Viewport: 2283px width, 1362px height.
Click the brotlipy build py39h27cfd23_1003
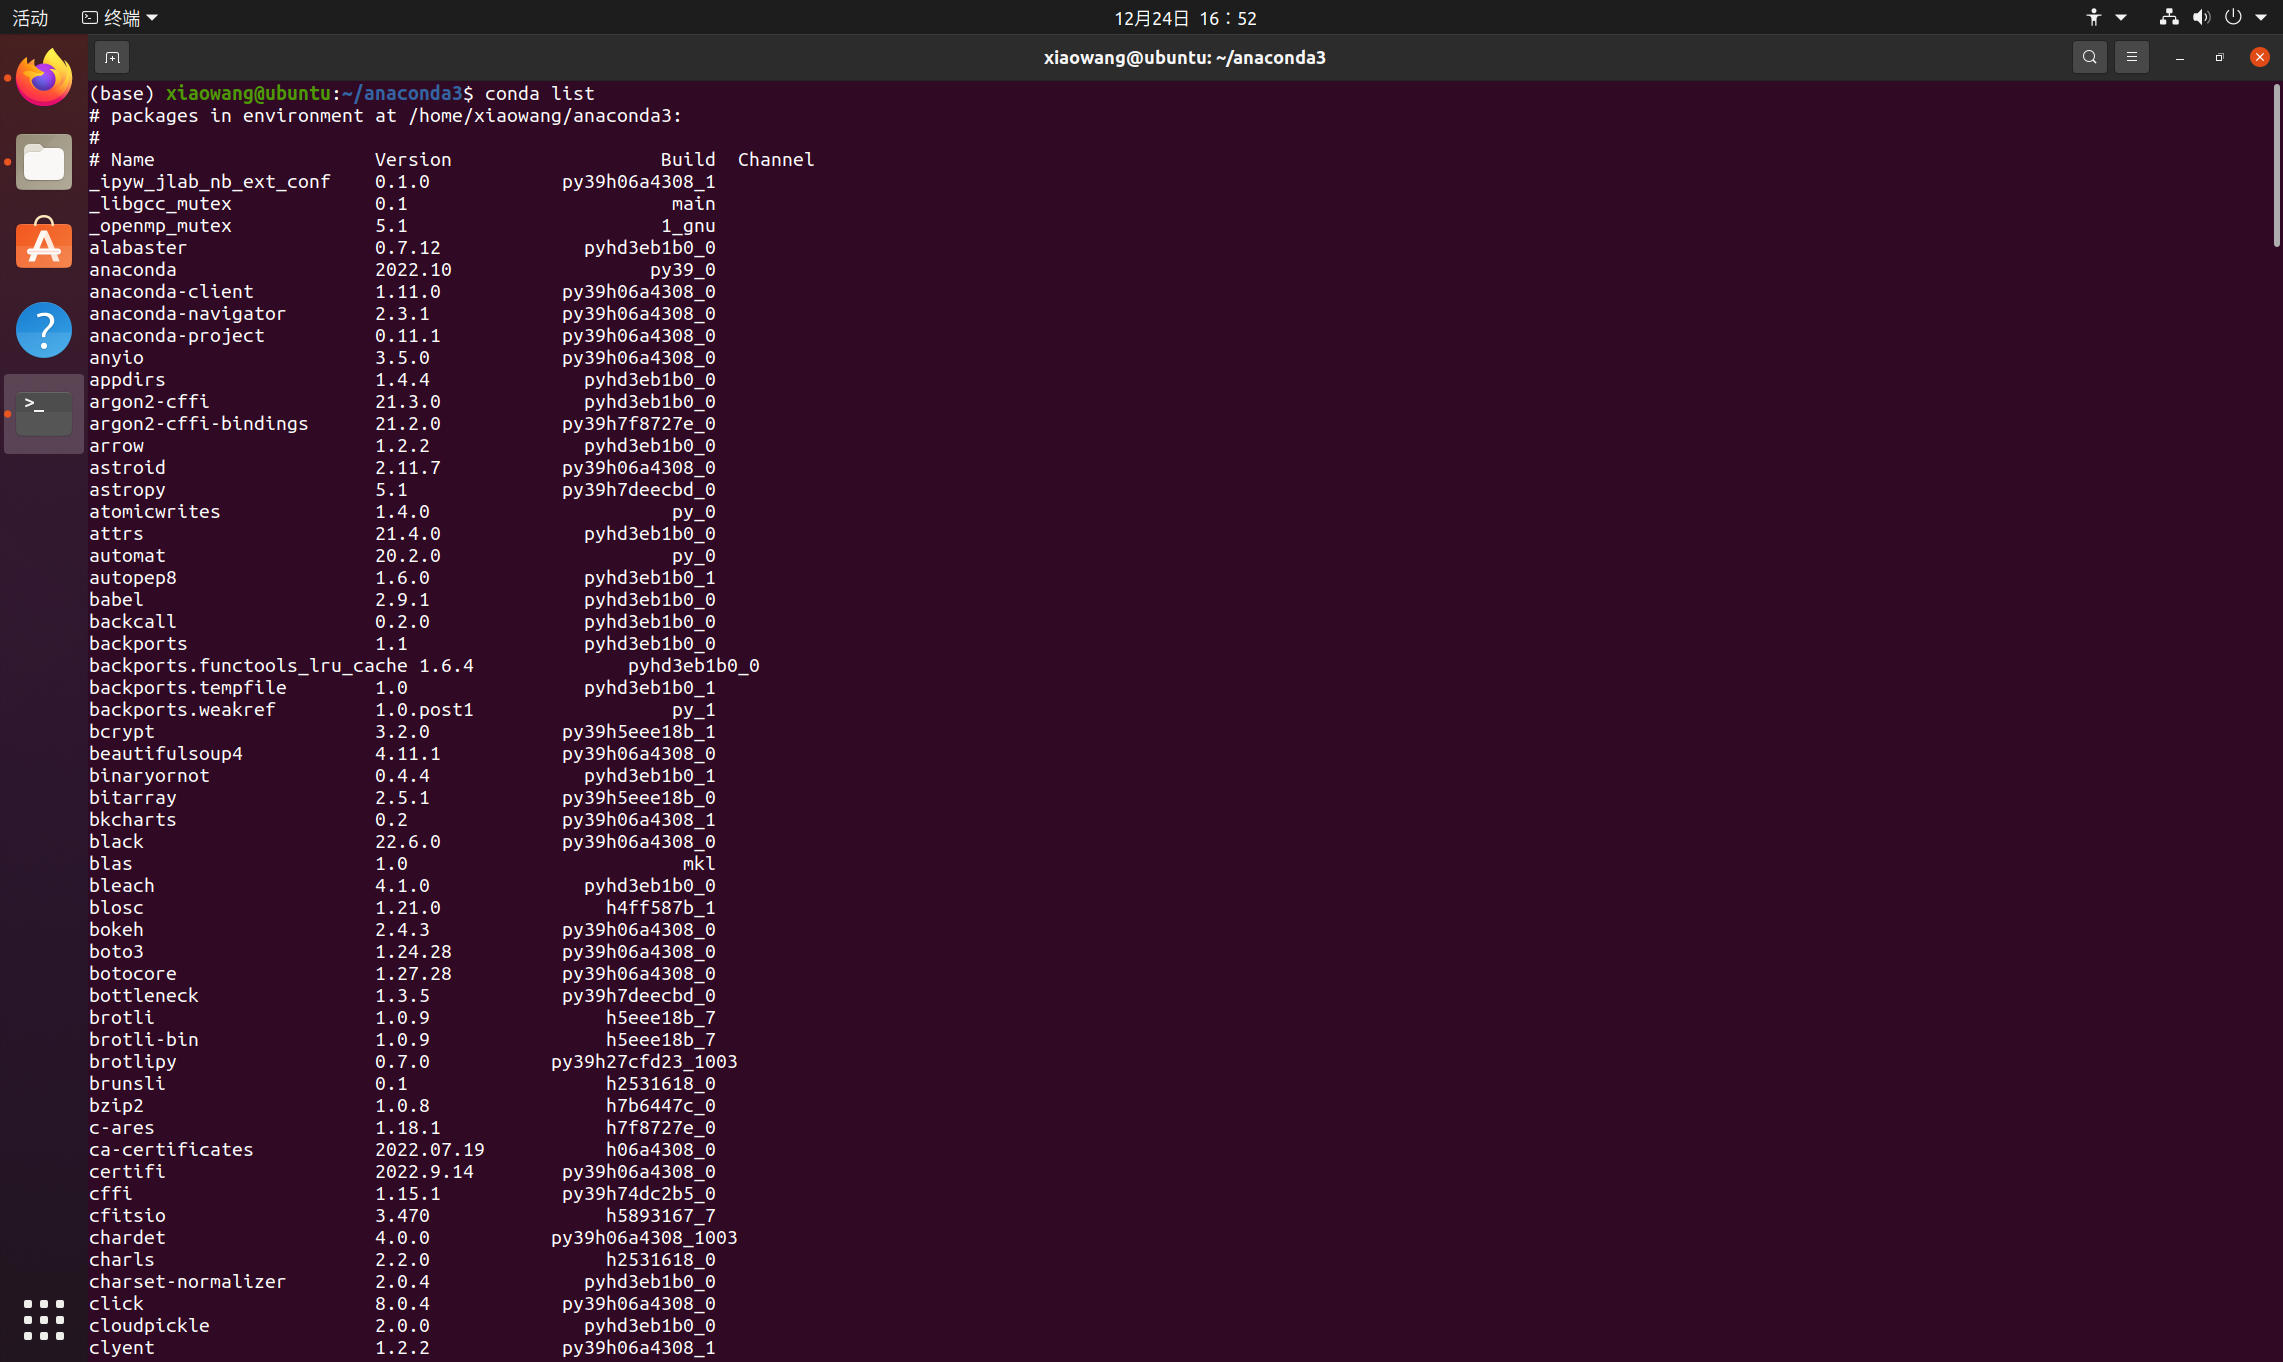644,1061
